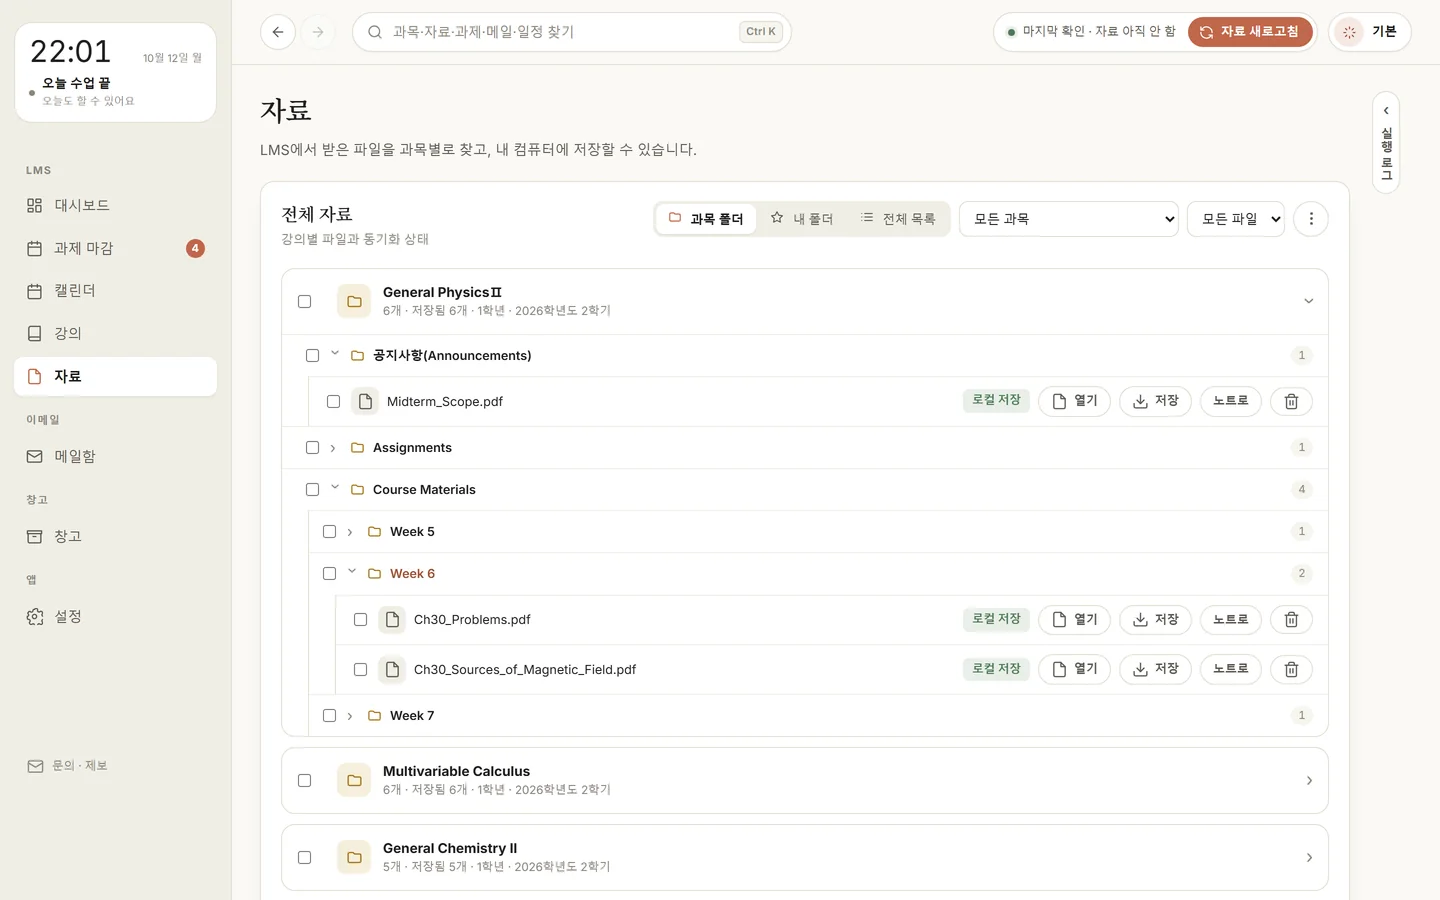Image resolution: width=1440 pixels, height=900 pixels.
Task: Delete Ch30_Sources_of_Magnetic_Field.pdf with trash icon
Action: tap(1291, 669)
